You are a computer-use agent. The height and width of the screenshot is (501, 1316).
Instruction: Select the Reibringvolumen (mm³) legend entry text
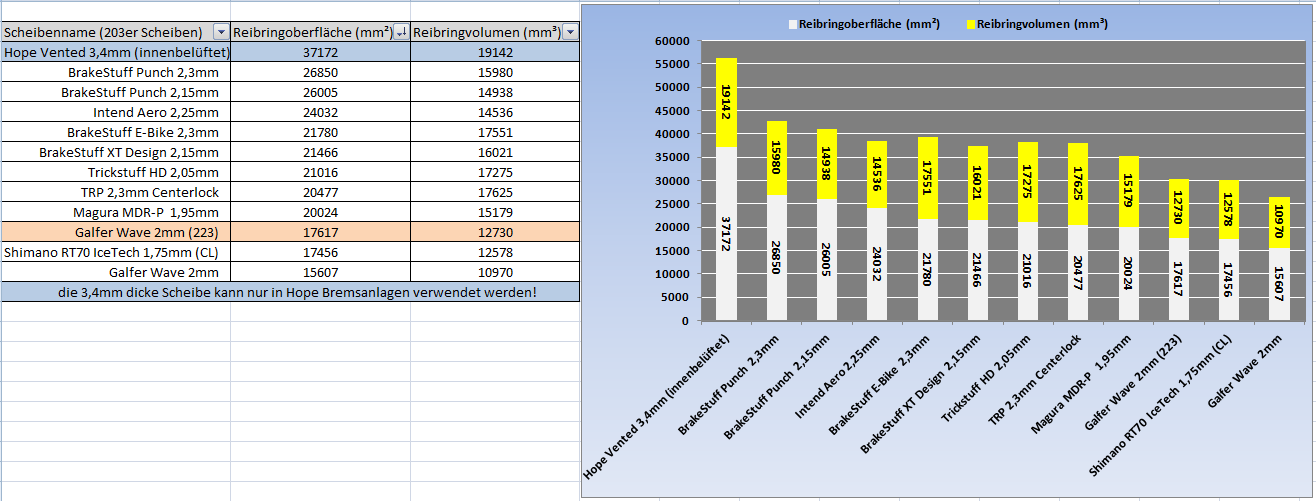(1043, 24)
